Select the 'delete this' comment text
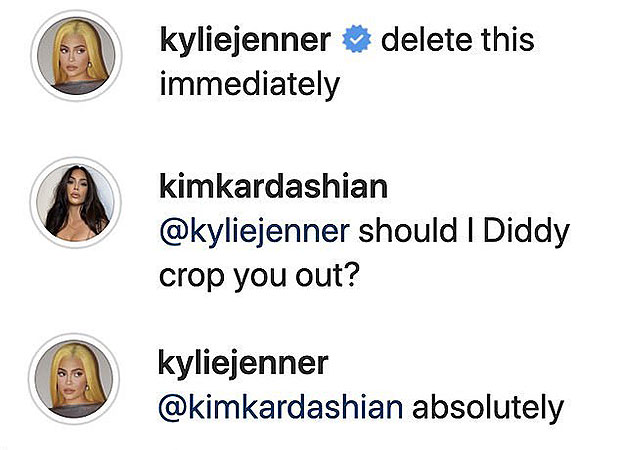 (x=457, y=40)
